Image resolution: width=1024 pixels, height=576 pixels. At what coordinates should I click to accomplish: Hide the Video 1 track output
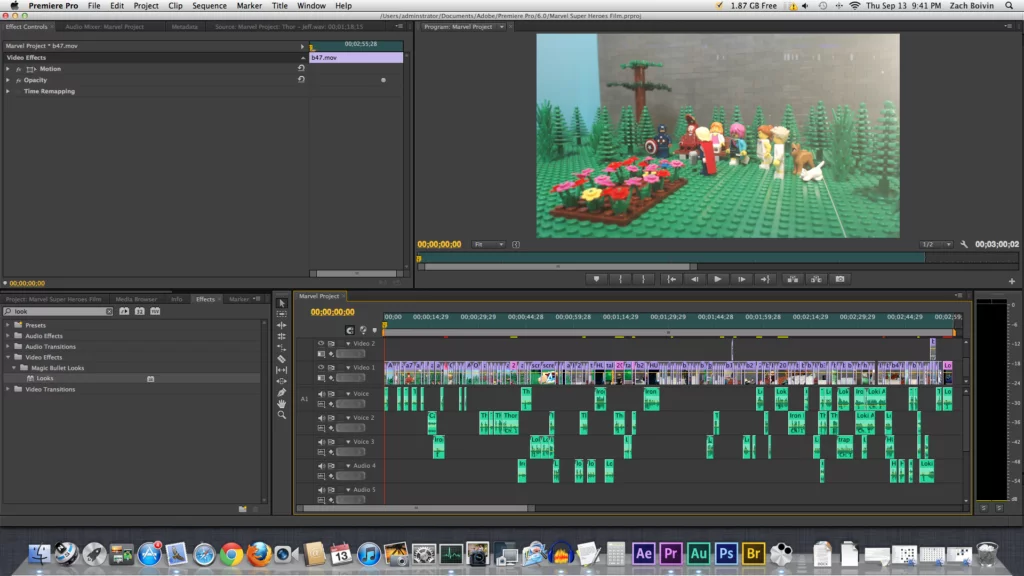(321, 368)
